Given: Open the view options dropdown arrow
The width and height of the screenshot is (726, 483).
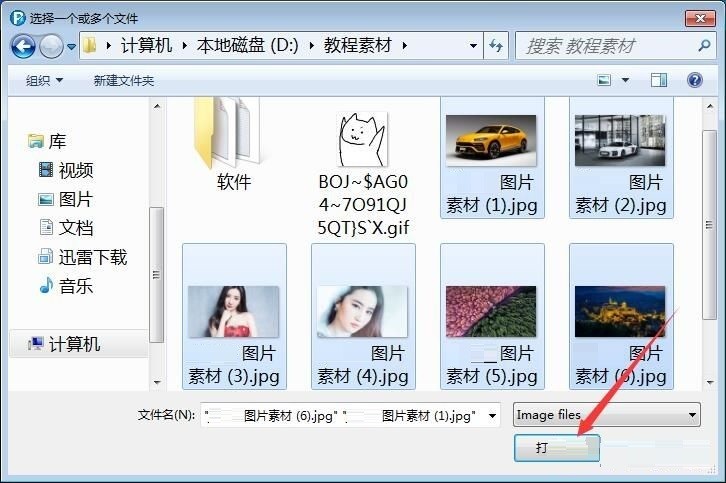Looking at the screenshot, I should tap(625, 81).
